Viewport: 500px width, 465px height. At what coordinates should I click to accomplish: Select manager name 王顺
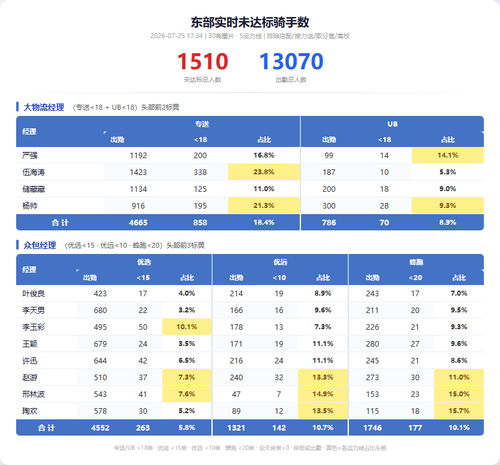click(x=30, y=344)
